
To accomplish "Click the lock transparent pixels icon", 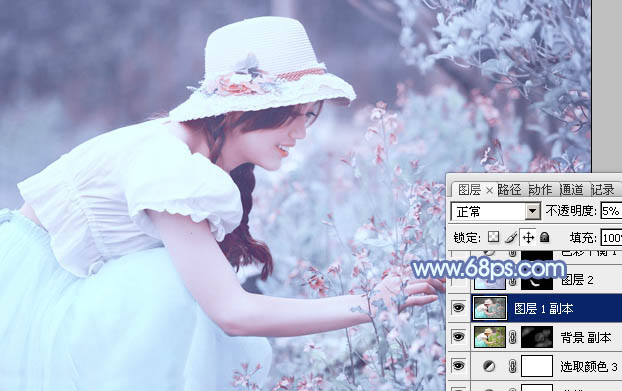I will (x=493, y=238).
